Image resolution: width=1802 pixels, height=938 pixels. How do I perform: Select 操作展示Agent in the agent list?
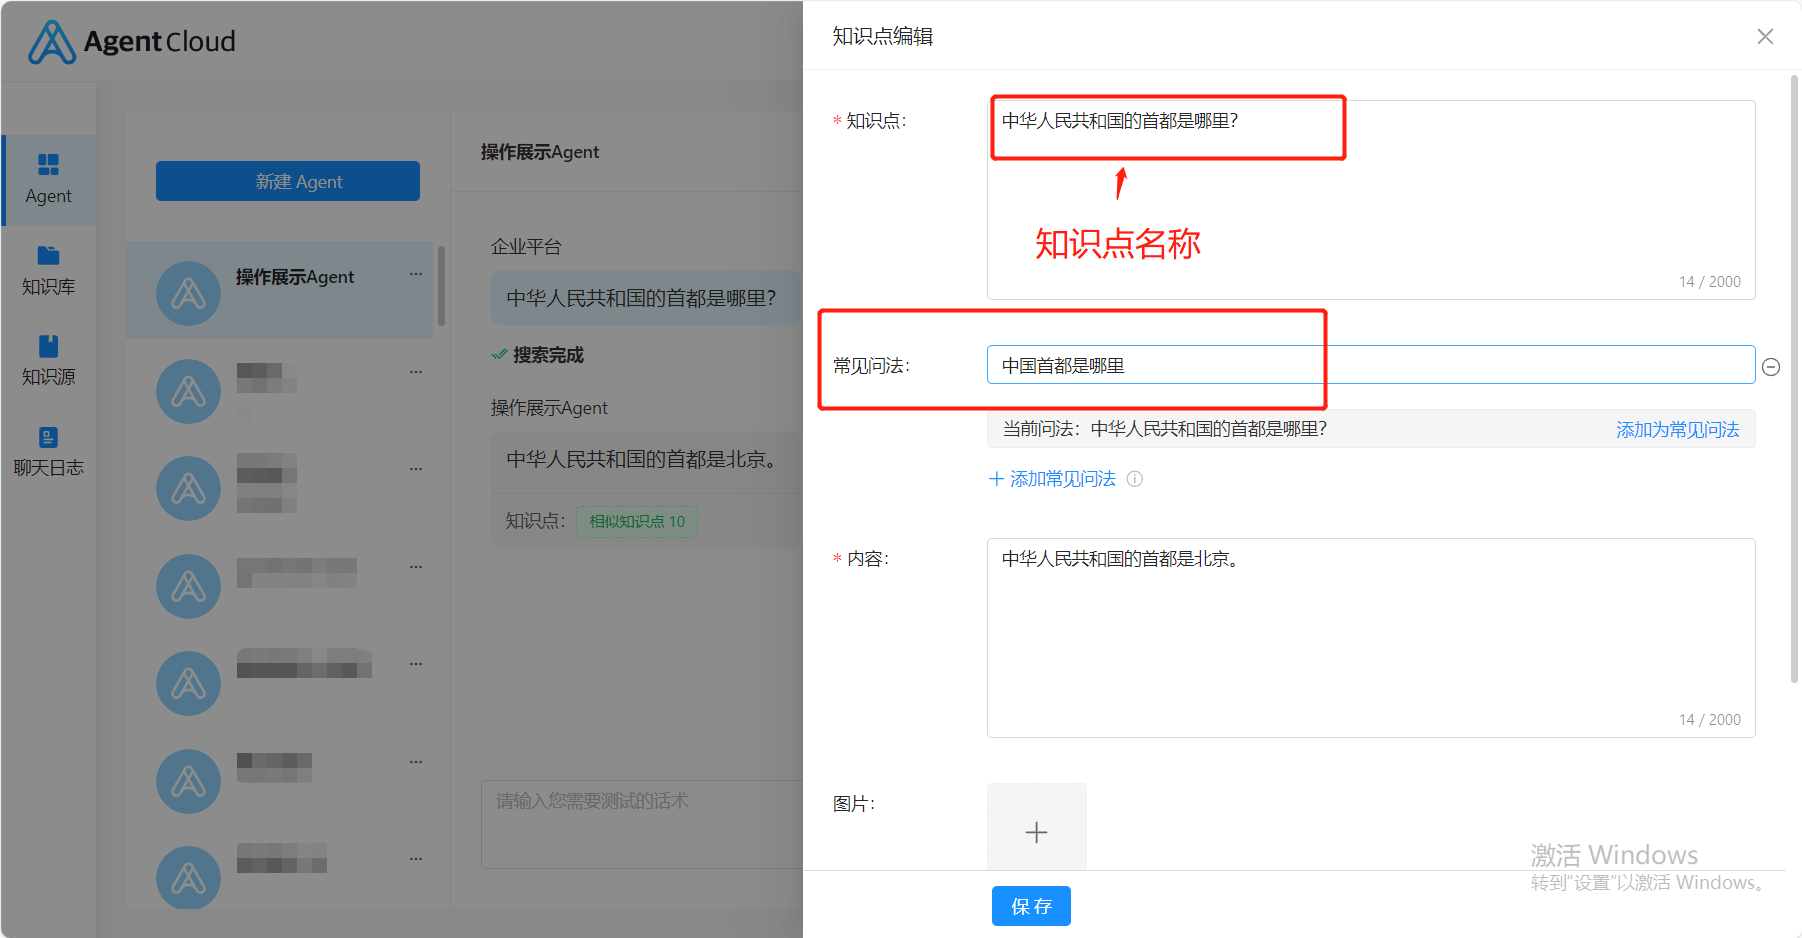(280, 290)
